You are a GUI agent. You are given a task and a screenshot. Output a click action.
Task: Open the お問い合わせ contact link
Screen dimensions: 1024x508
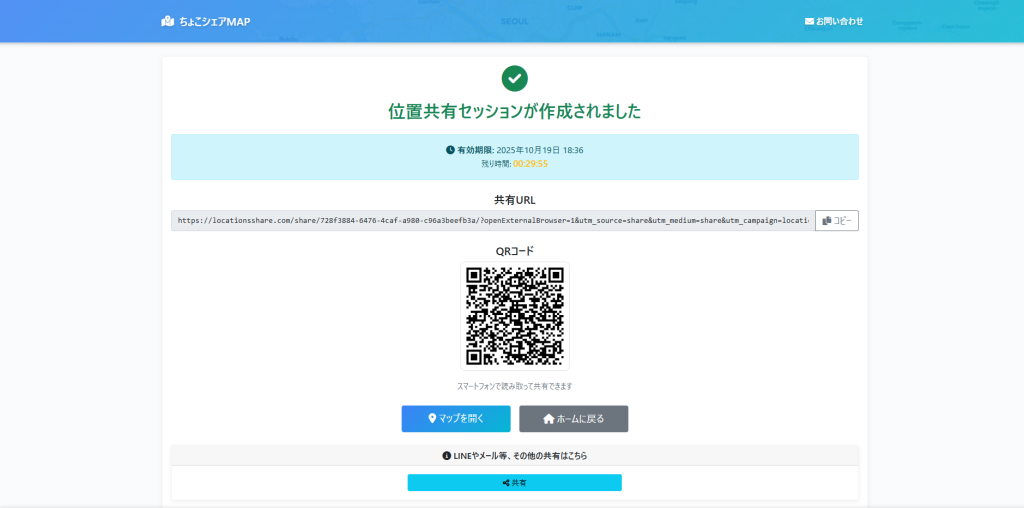[x=839, y=21]
